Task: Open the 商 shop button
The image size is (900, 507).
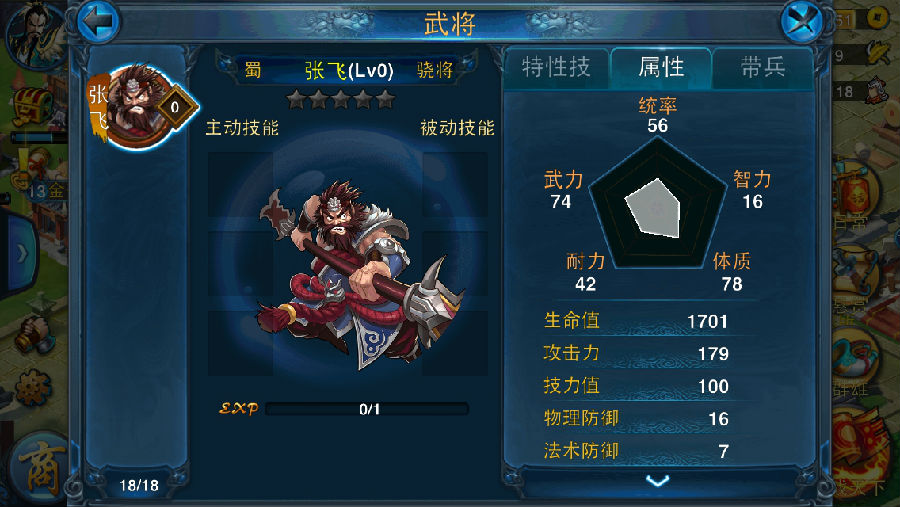Action: coord(41,469)
